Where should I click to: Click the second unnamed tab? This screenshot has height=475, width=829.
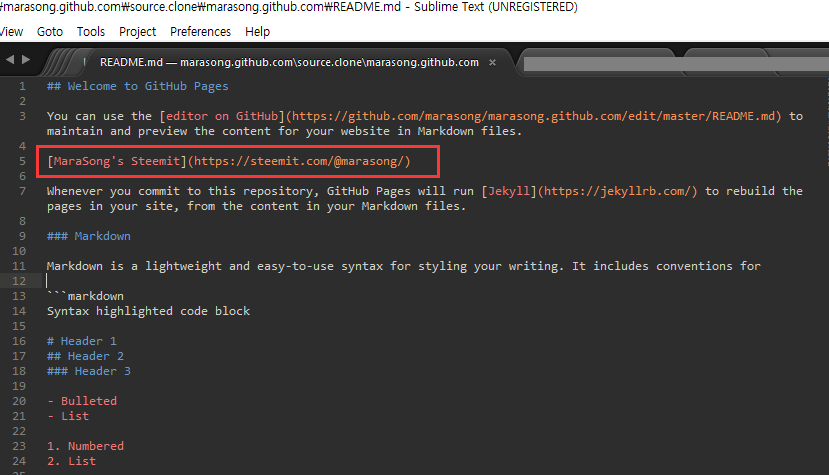point(598,62)
